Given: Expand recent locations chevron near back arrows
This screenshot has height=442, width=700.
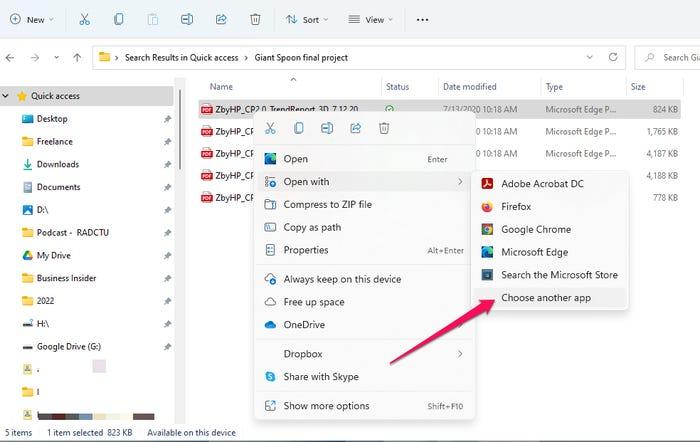Looking at the screenshot, I should tap(56, 58).
